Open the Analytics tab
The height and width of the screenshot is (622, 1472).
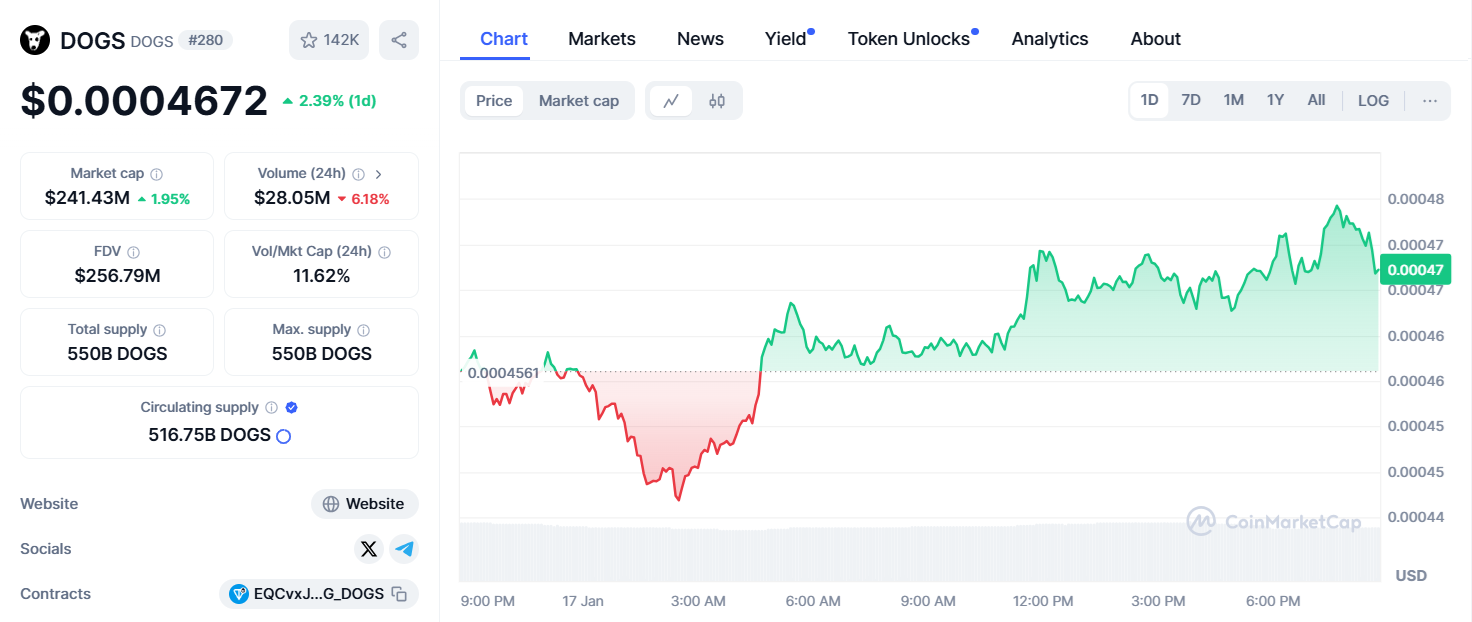point(1050,39)
